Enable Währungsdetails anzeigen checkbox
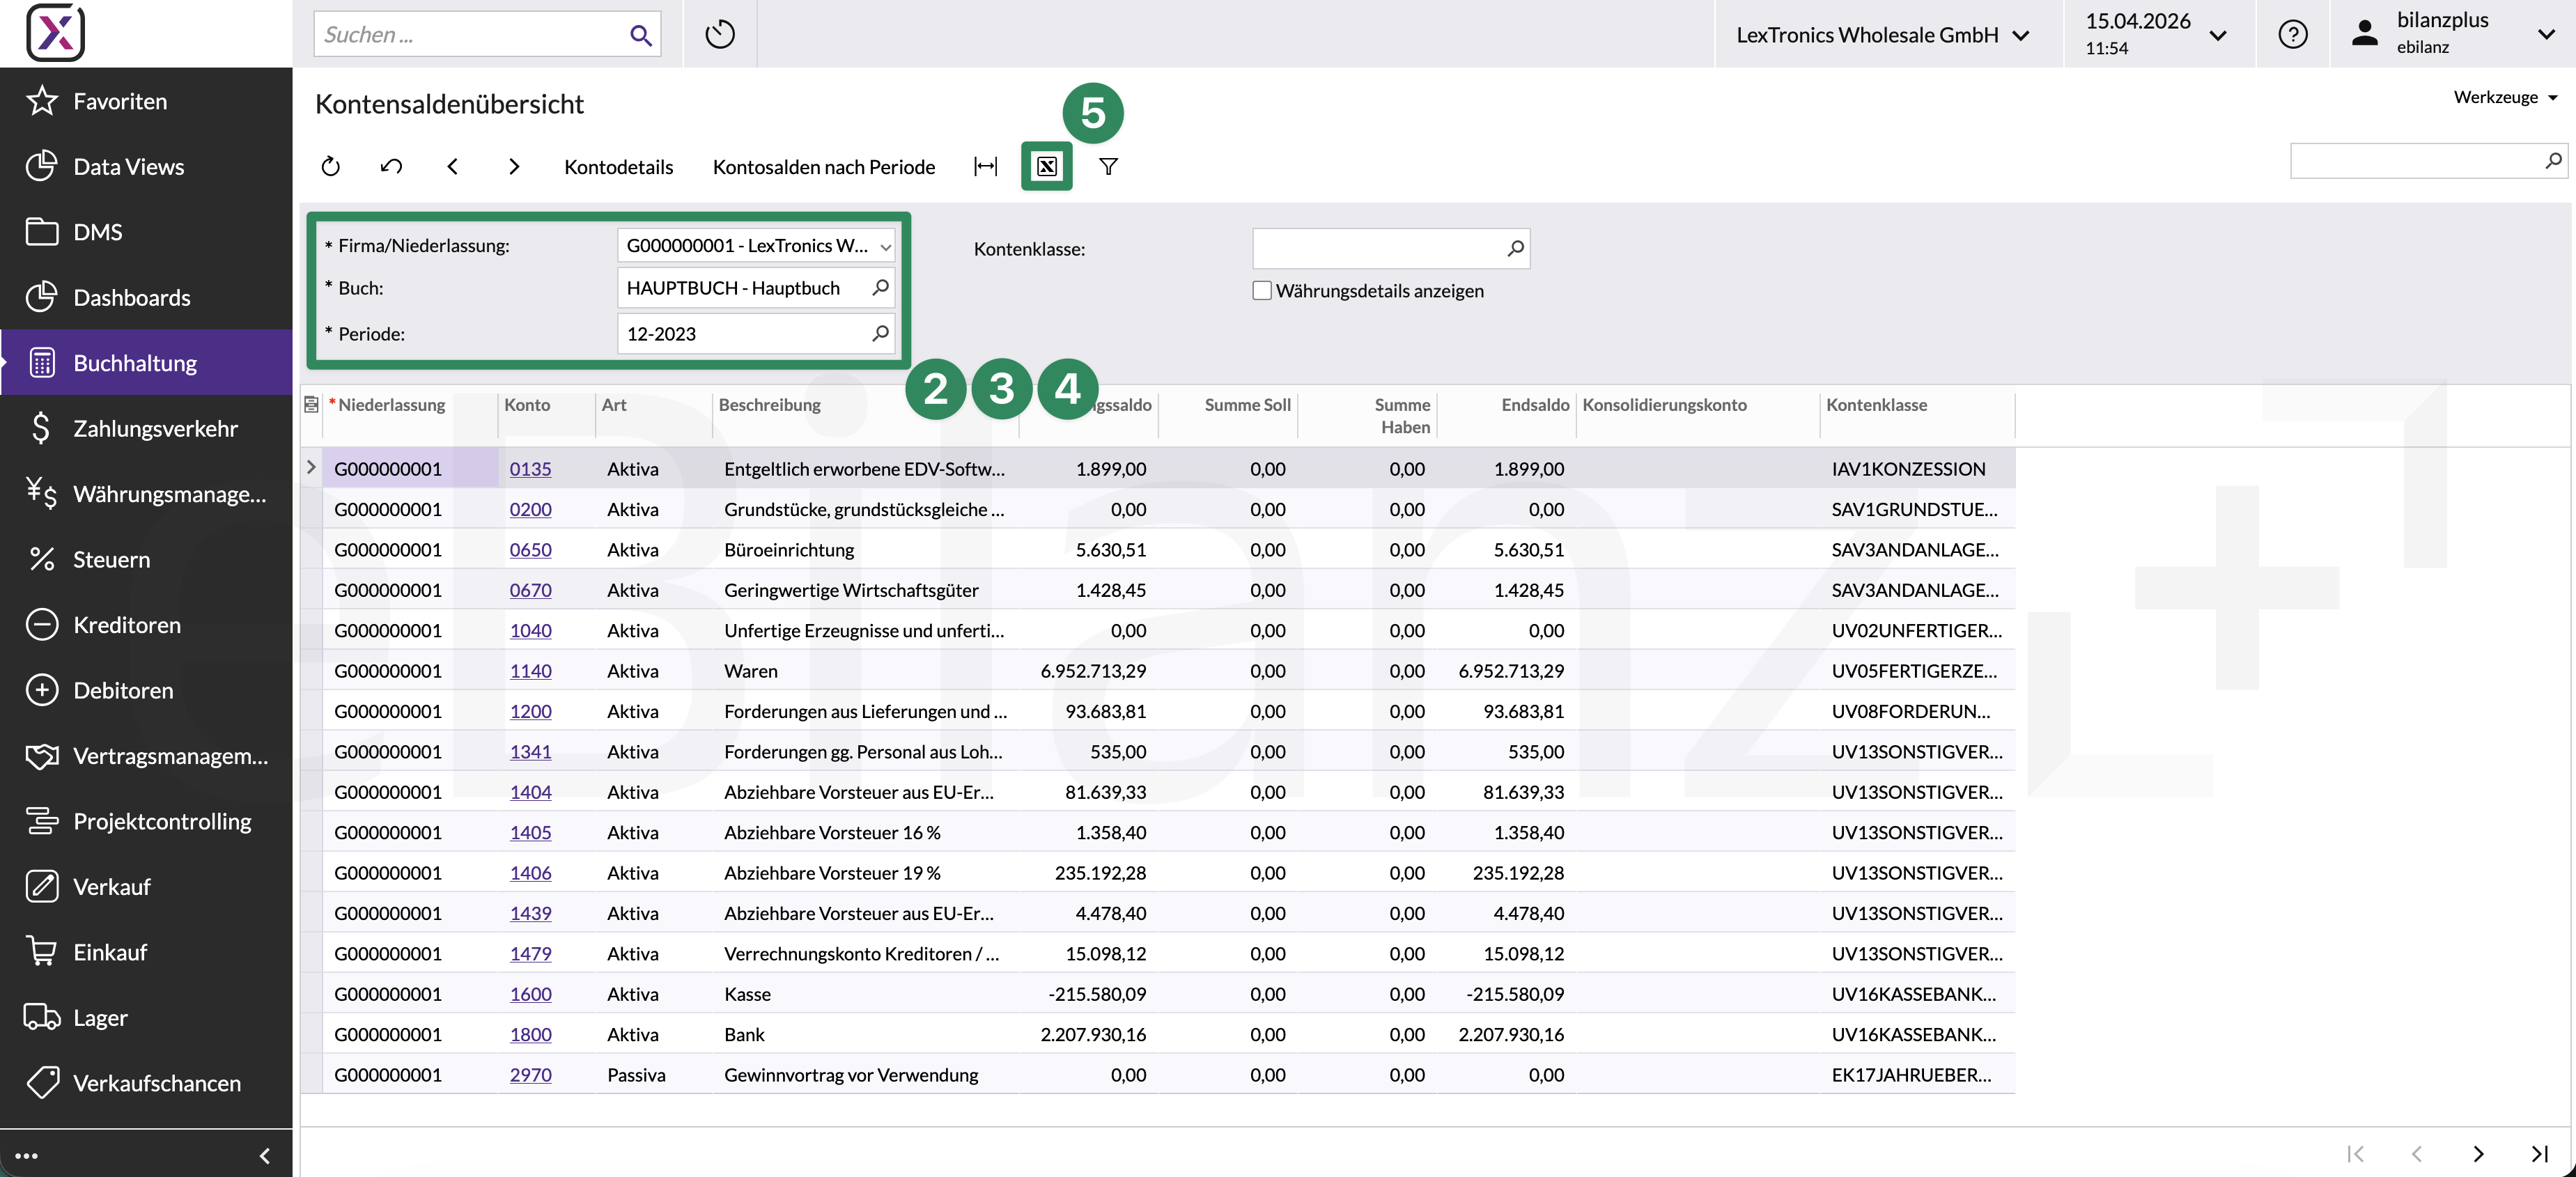 [1262, 291]
